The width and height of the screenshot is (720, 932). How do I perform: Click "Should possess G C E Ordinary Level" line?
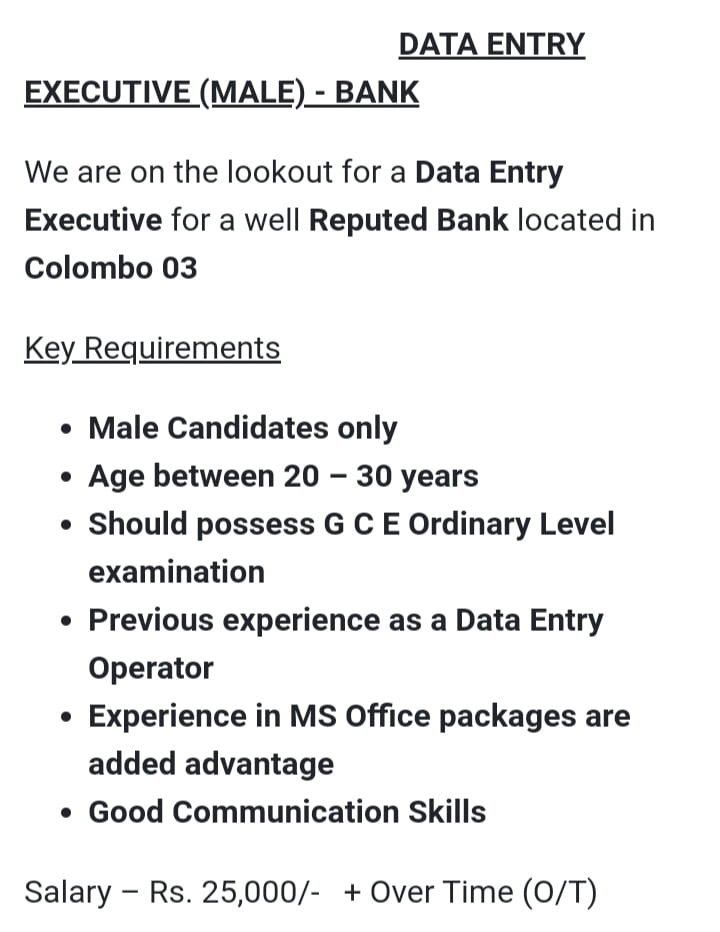(x=351, y=524)
